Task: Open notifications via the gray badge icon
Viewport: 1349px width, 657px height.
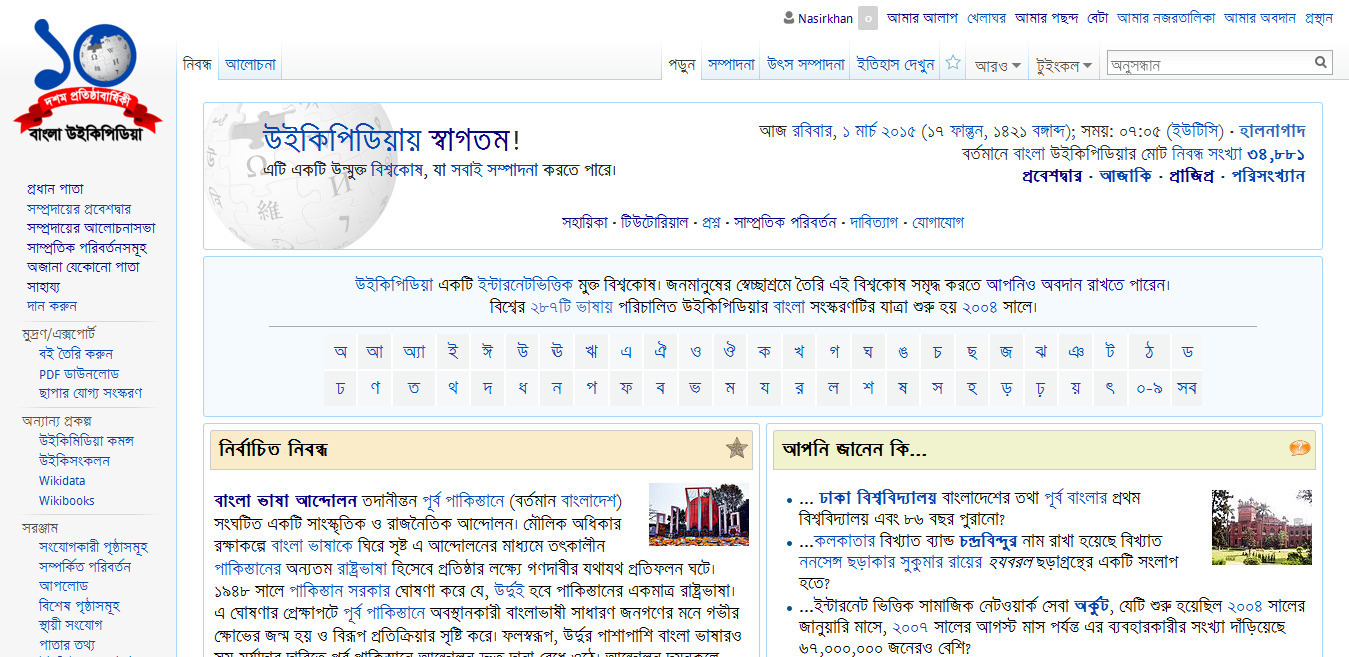Action: pos(867,18)
